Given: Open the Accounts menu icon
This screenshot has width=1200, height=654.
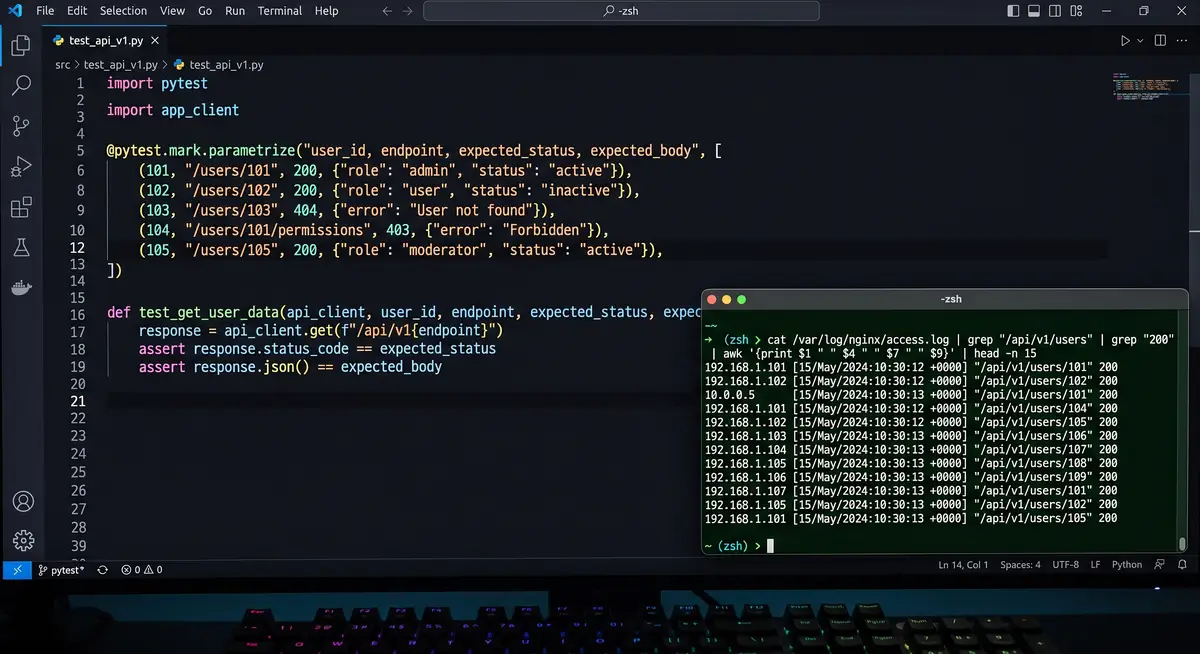Looking at the screenshot, I should [x=22, y=501].
